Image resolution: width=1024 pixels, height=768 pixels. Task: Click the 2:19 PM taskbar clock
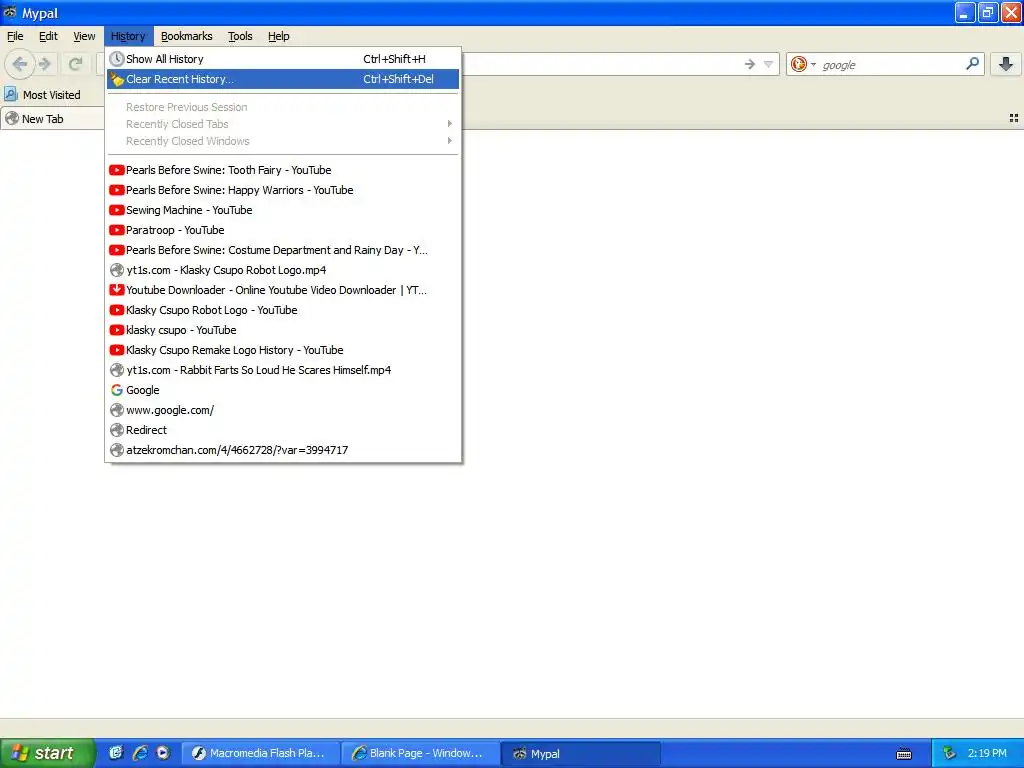point(987,754)
